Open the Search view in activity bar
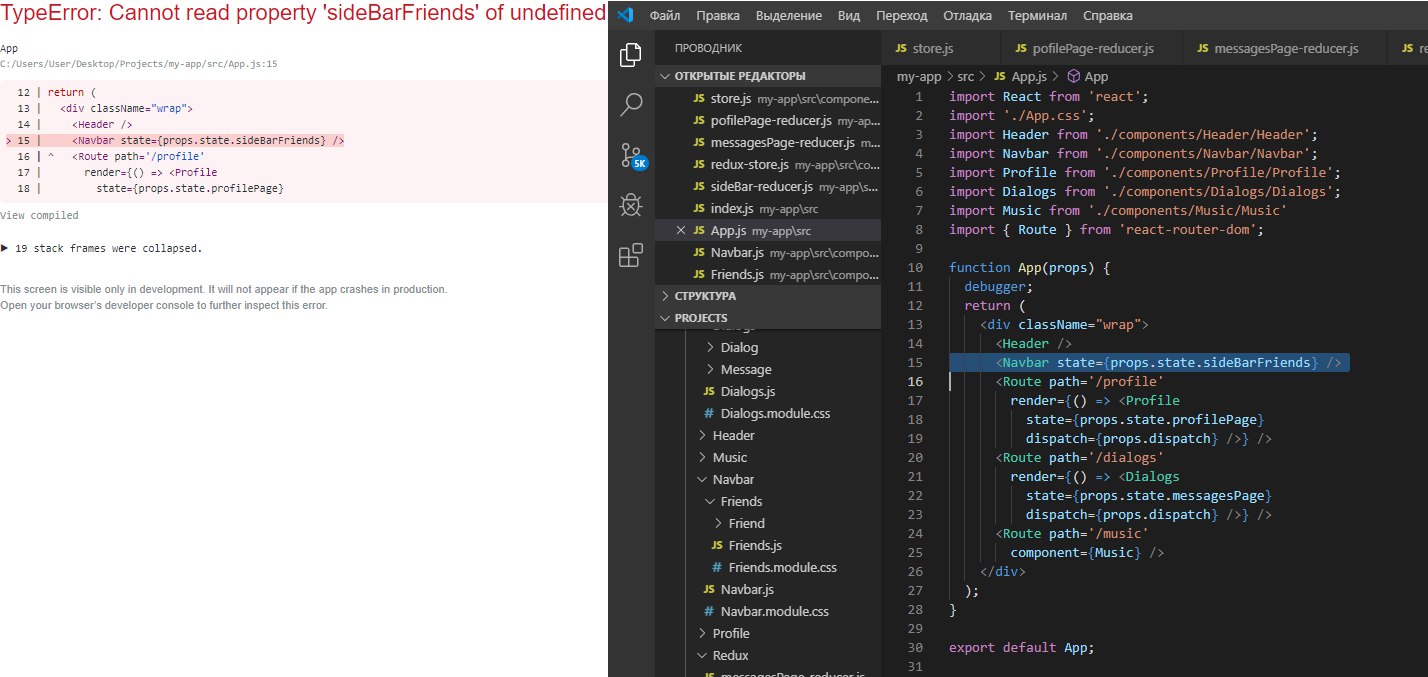This screenshot has width=1428, height=677. (x=631, y=104)
